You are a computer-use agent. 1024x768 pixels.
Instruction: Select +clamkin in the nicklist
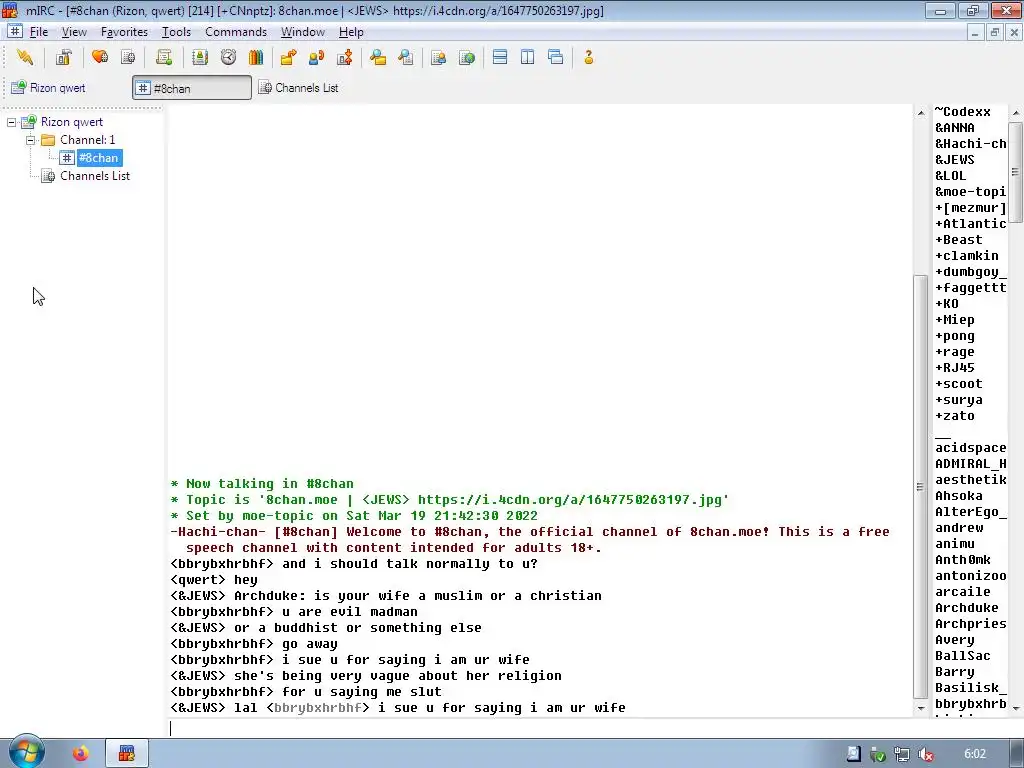click(x=967, y=256)
